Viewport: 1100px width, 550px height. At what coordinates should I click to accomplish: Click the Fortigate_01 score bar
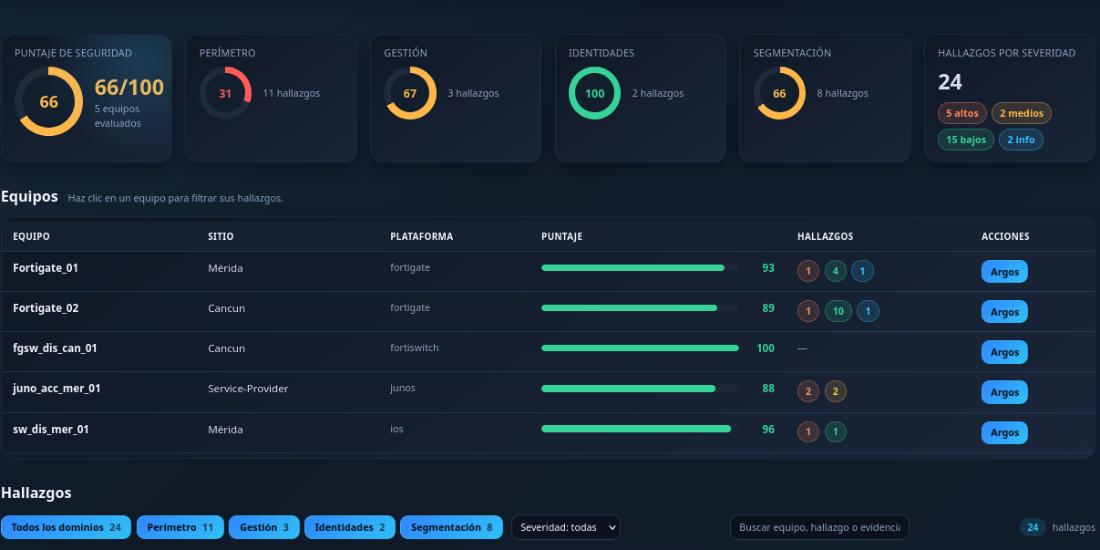point(640,268)
